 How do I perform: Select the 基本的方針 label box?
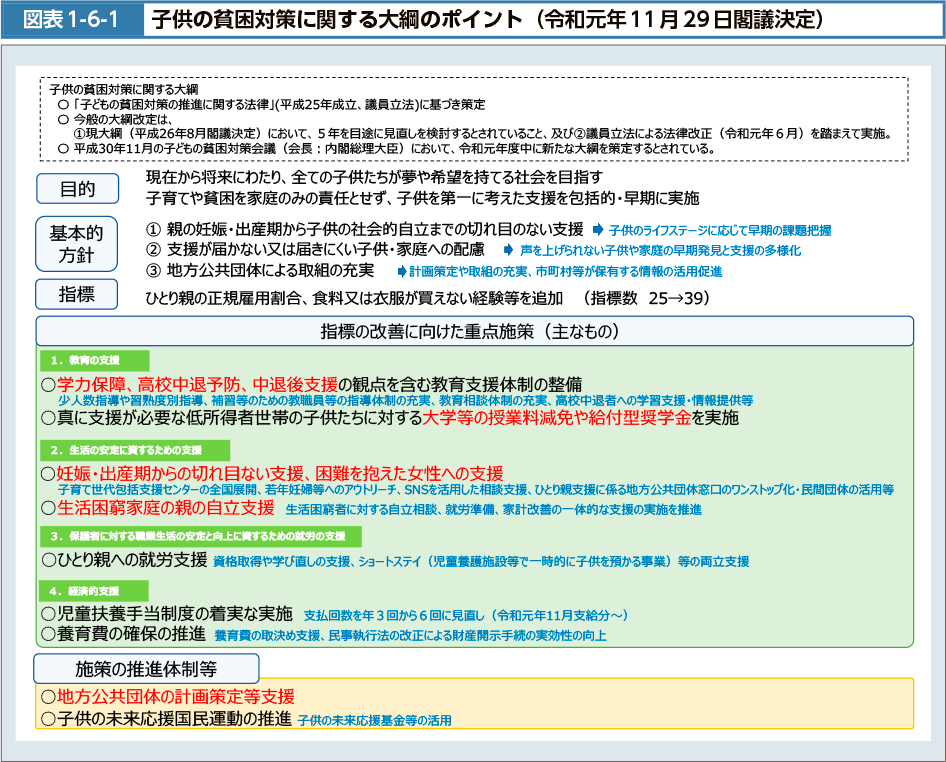coord(77,243)
